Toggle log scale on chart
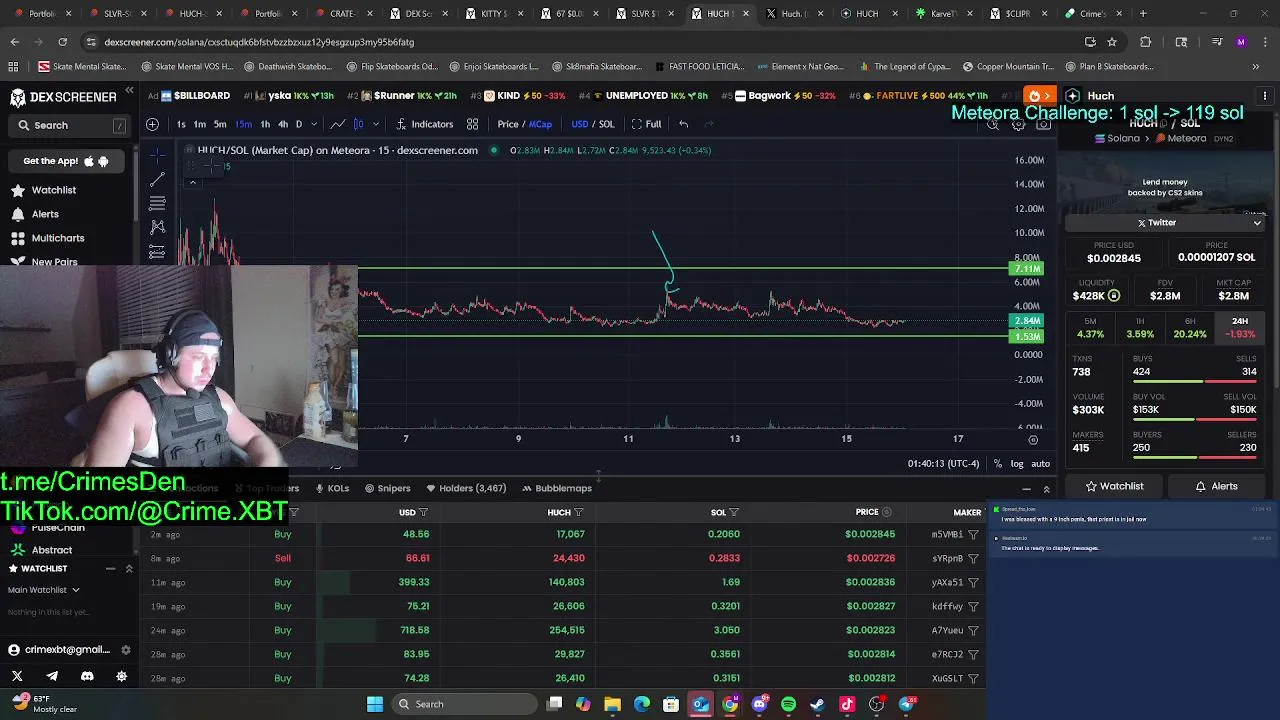This screenshot has height=720, width=1280. 1017,464
